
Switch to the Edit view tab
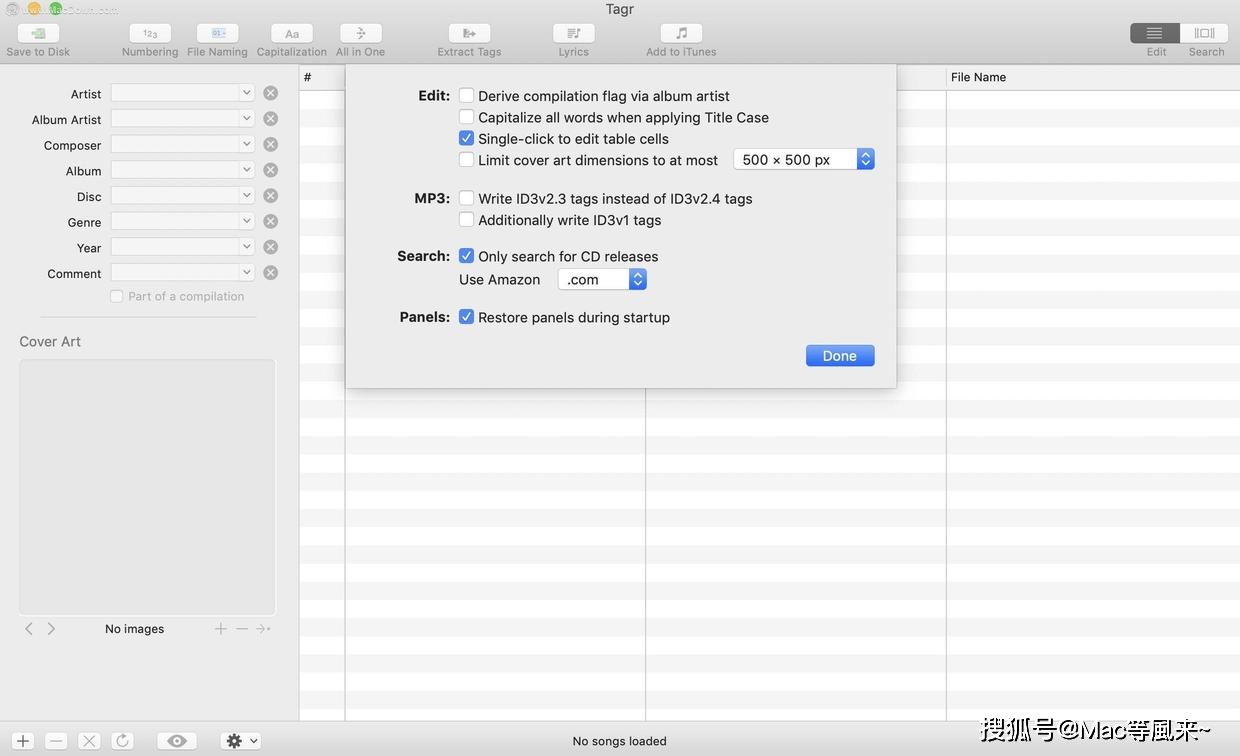pos(1155,34)
